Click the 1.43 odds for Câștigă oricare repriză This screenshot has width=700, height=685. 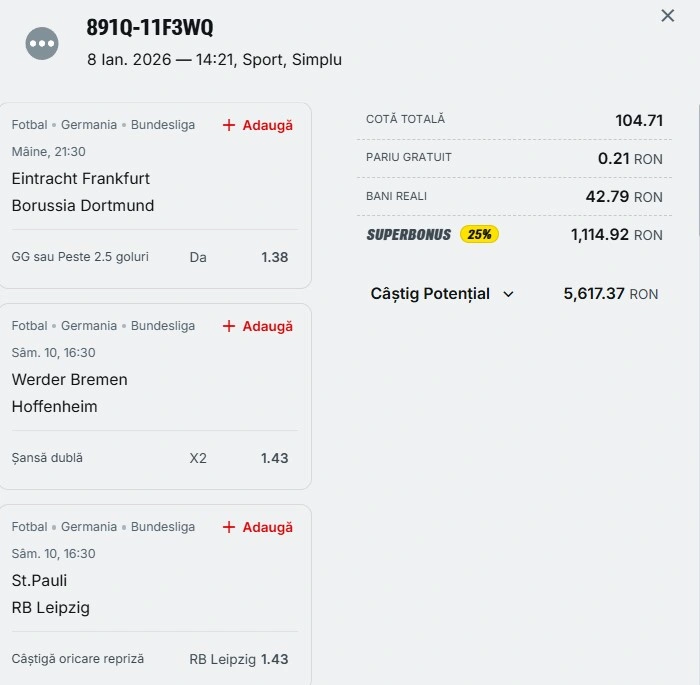coord(274,659)
